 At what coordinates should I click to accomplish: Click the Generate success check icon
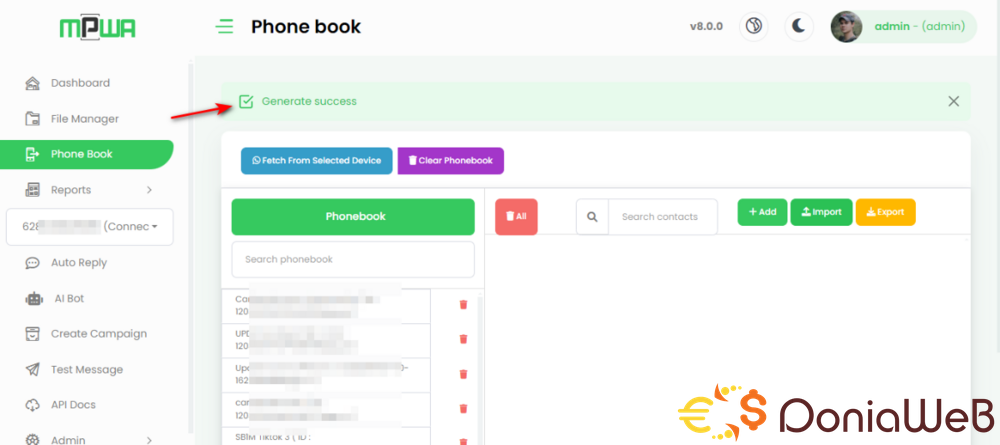(x=246, y=101)
